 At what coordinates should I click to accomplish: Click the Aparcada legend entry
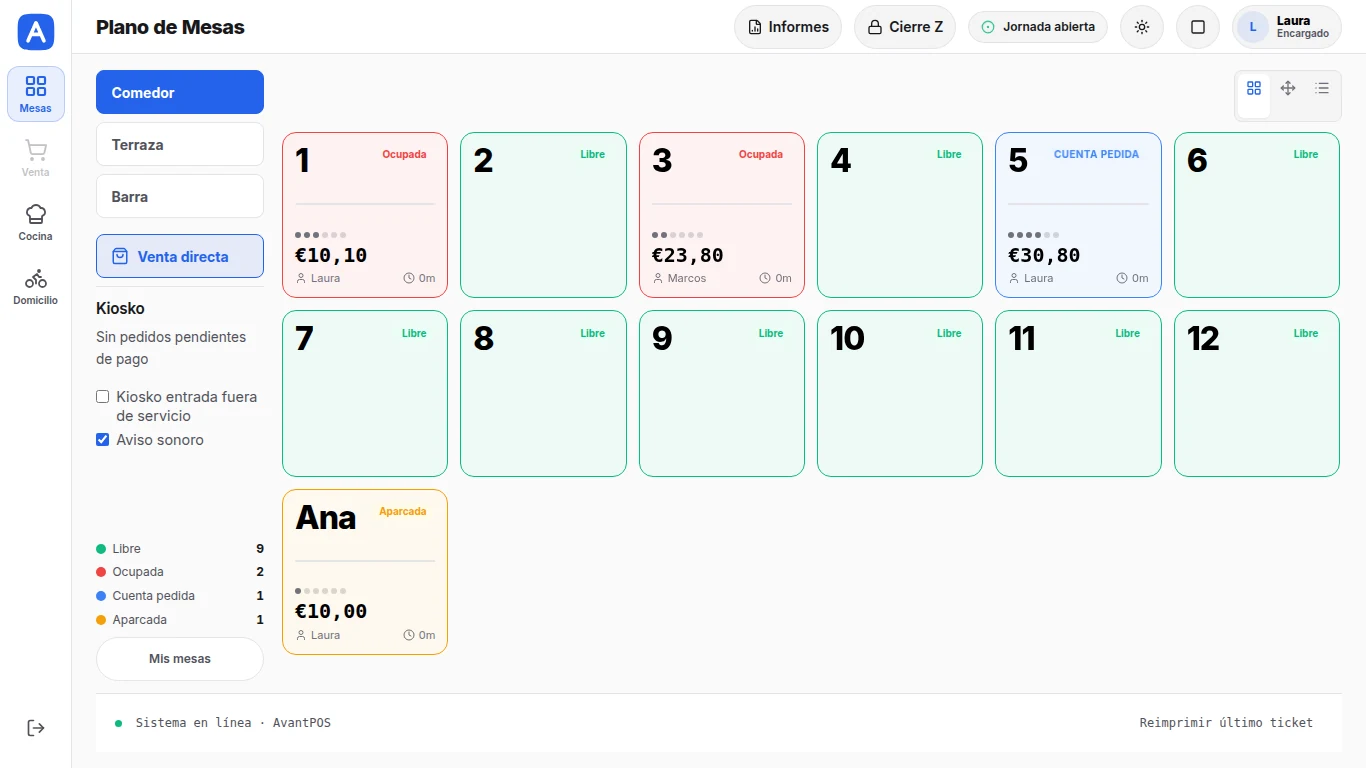click(x=180, y=620)
